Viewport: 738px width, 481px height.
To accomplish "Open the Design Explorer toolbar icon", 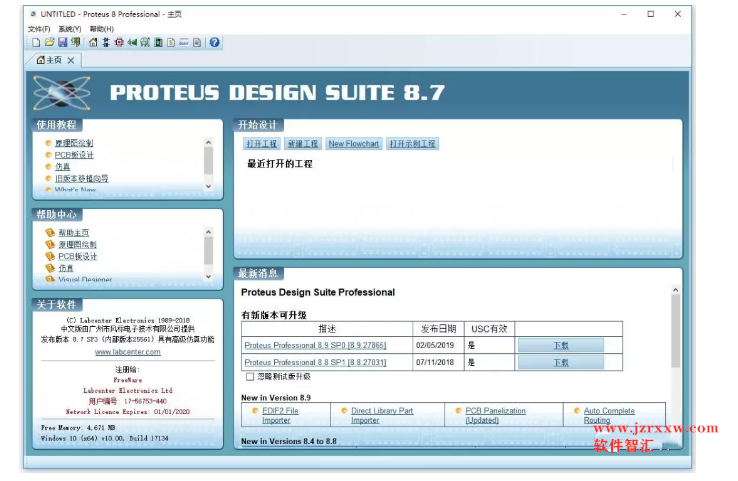I will point(158,42).
